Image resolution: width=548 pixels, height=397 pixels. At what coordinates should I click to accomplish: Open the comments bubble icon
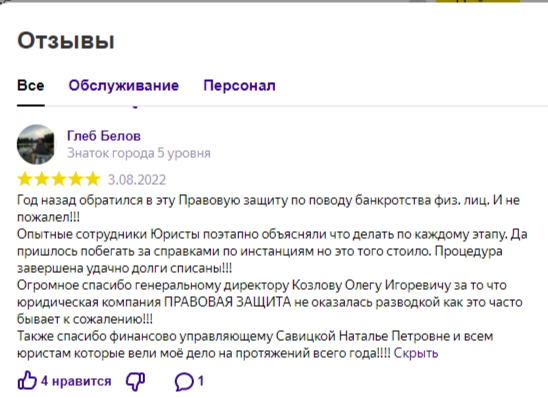click(184, 381)
